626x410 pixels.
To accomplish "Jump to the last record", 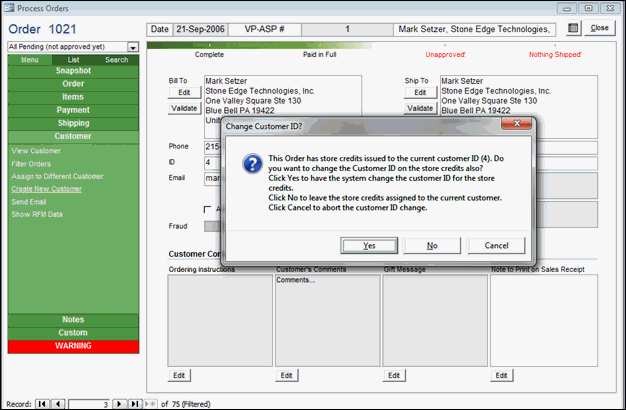I will pyautogui.click(x=134, y=403).
